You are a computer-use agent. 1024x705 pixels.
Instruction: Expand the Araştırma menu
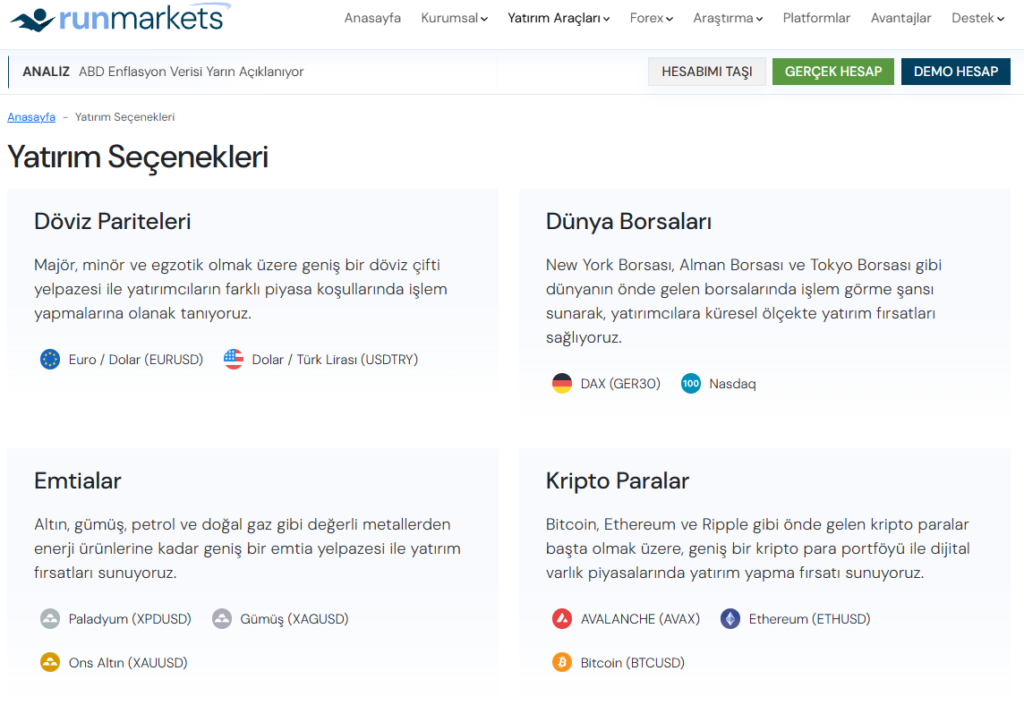point(727,18)
